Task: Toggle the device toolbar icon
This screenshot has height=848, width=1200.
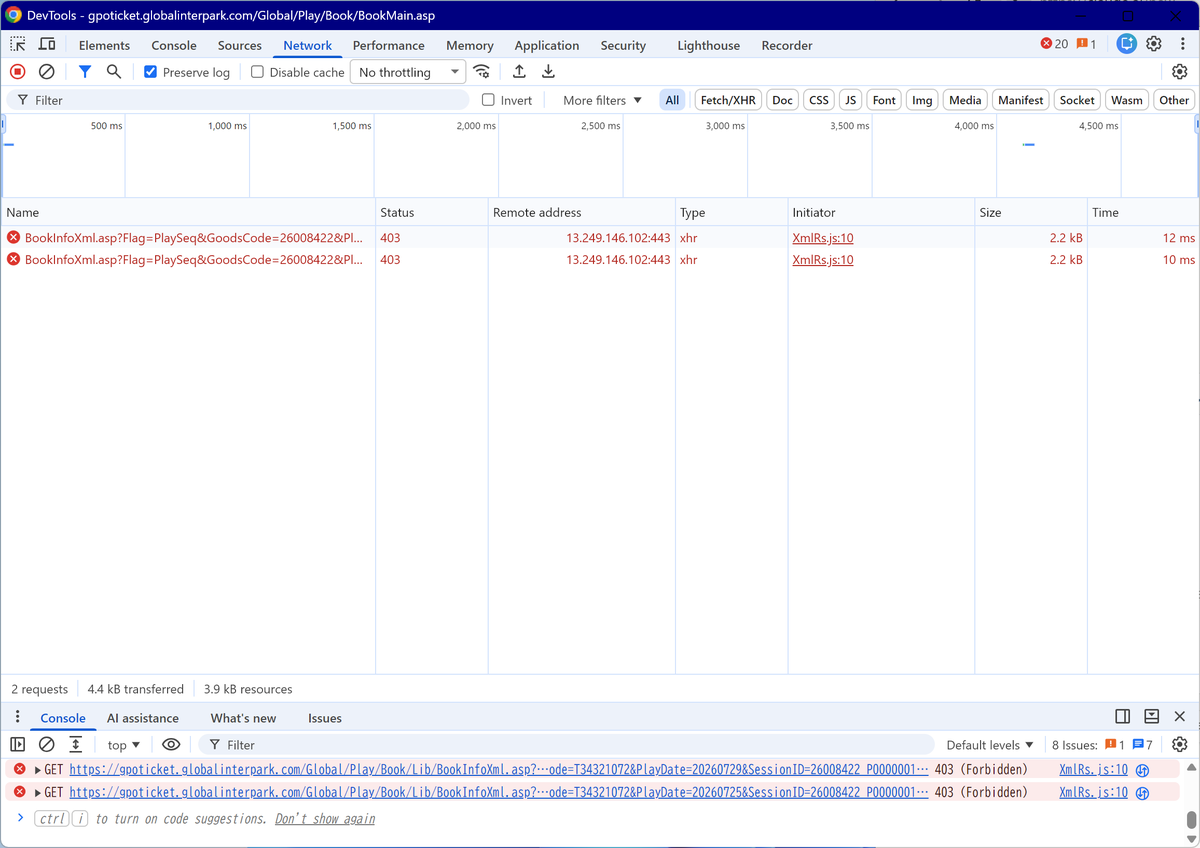Action: click(47, 44)
